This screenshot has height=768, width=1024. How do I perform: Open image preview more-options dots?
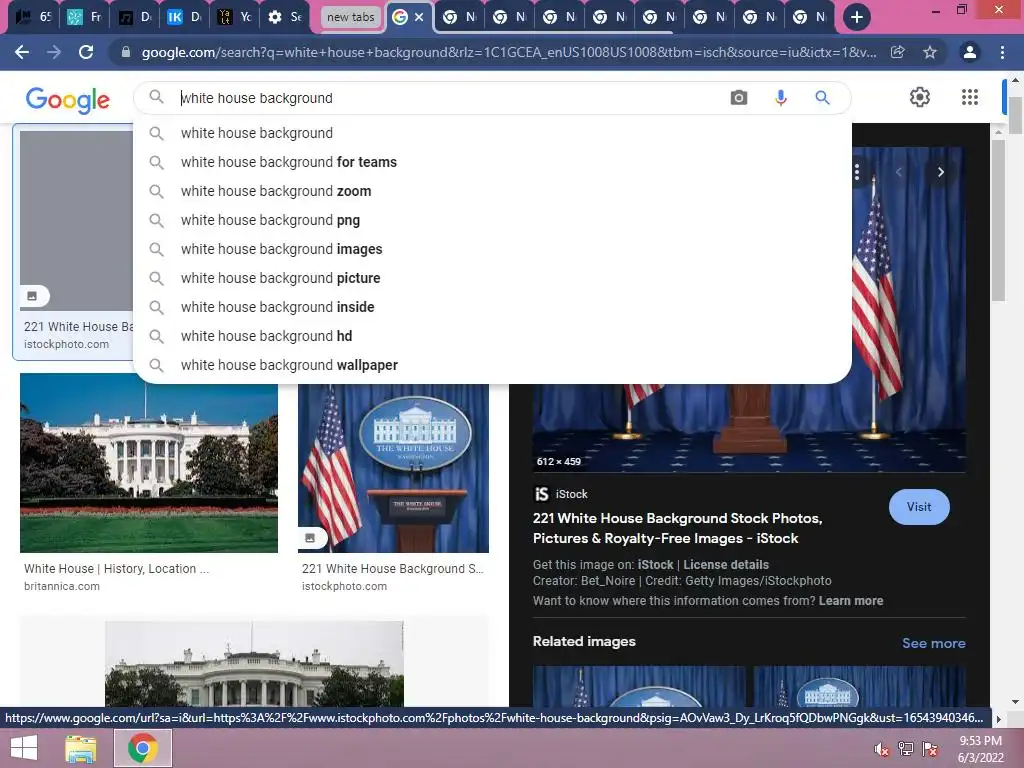[x=857, y=172]
